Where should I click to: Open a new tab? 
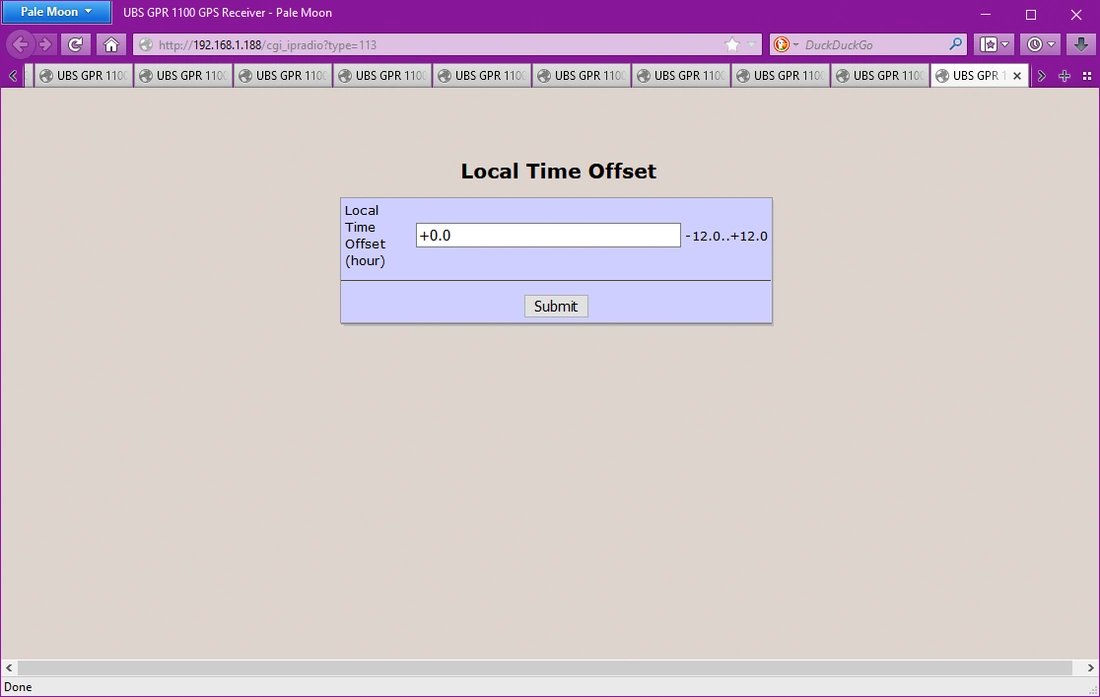pyautogui.click(x=1064, y=76)
